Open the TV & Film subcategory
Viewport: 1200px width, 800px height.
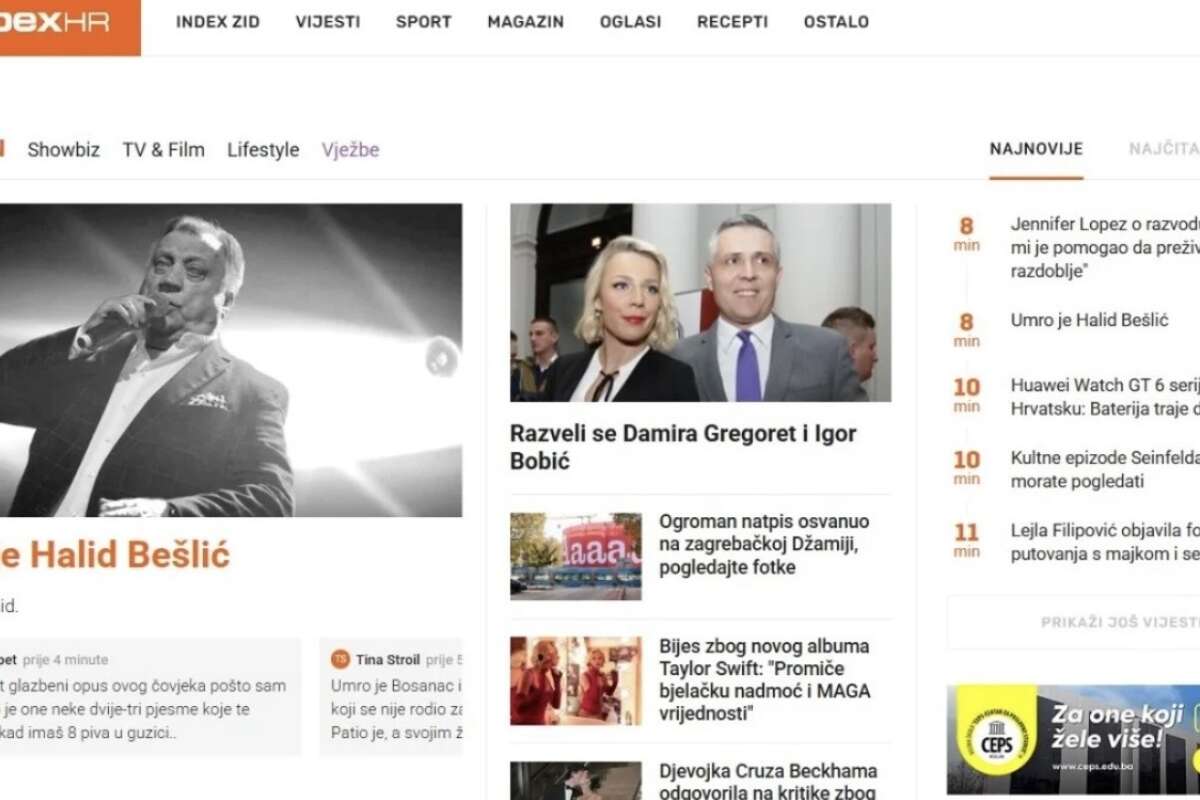[163, 150]
